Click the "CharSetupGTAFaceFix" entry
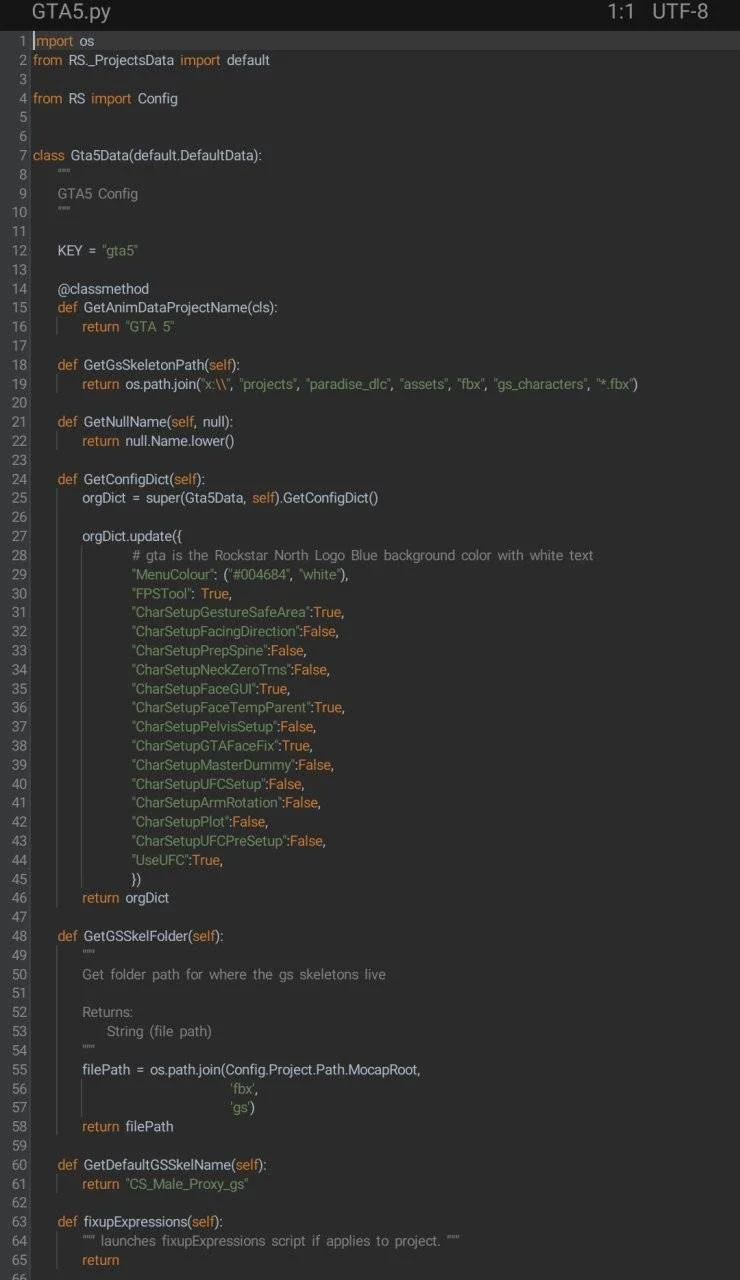Screen dimensions: 740x1280 click(x=221, y=745)
